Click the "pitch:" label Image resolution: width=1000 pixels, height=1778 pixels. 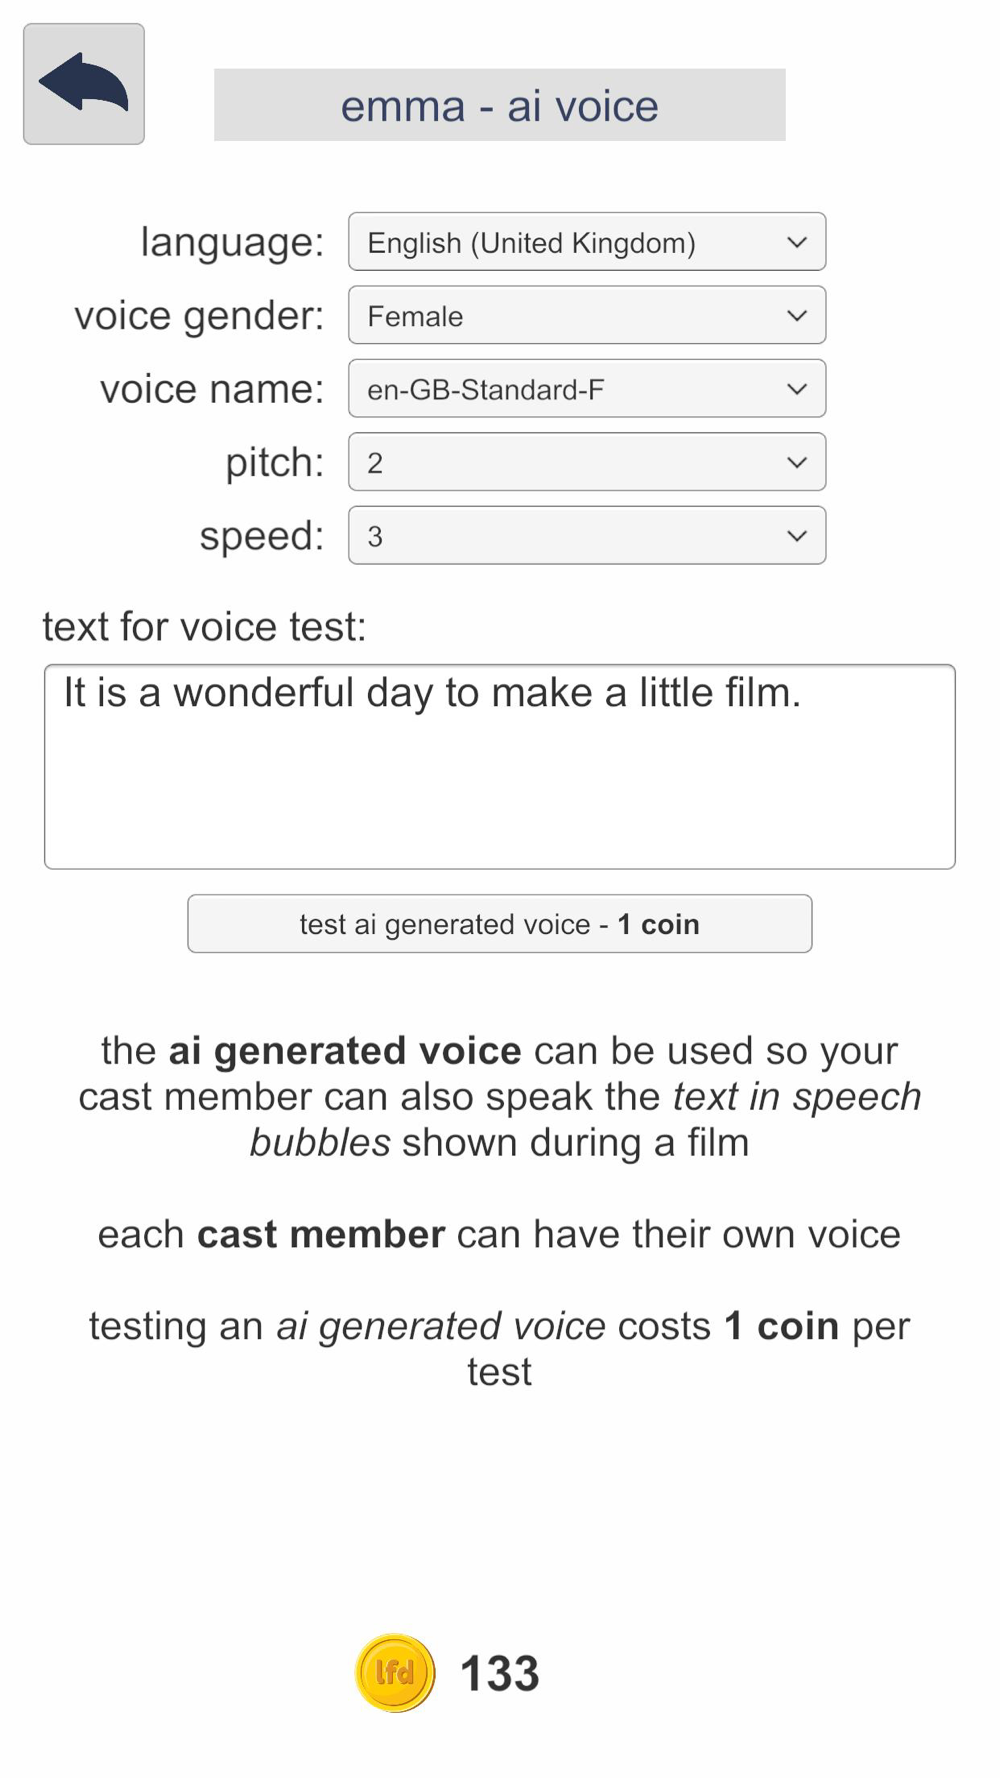(x=274, y=462)
